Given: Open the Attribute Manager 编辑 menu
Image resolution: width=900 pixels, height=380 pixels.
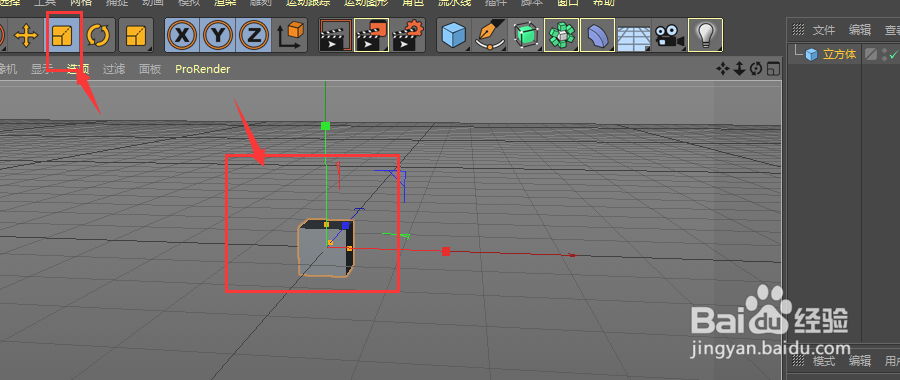Looking at the screenshot, I should click(860, 361).
